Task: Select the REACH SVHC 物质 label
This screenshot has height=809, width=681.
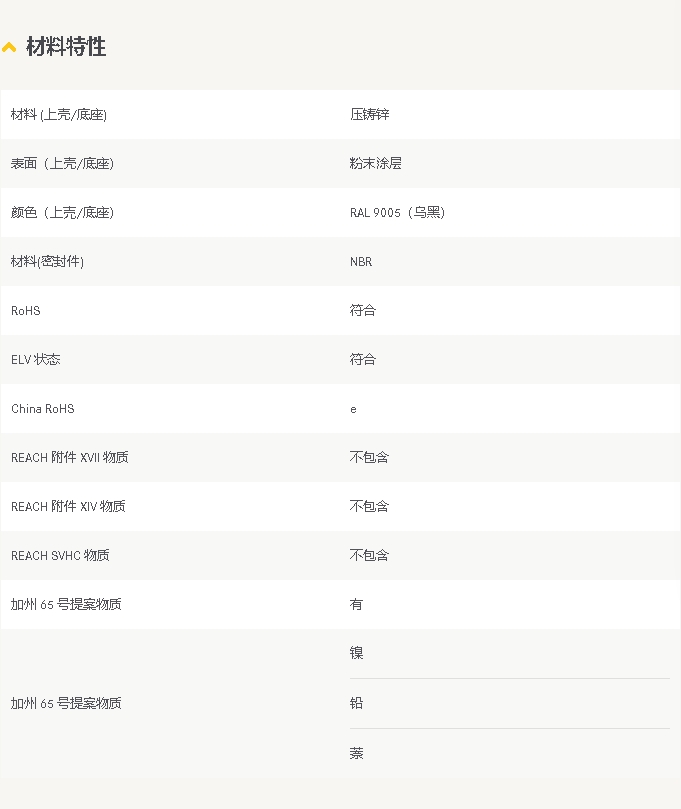Action: pyautogui.click(x=60, y=555)
